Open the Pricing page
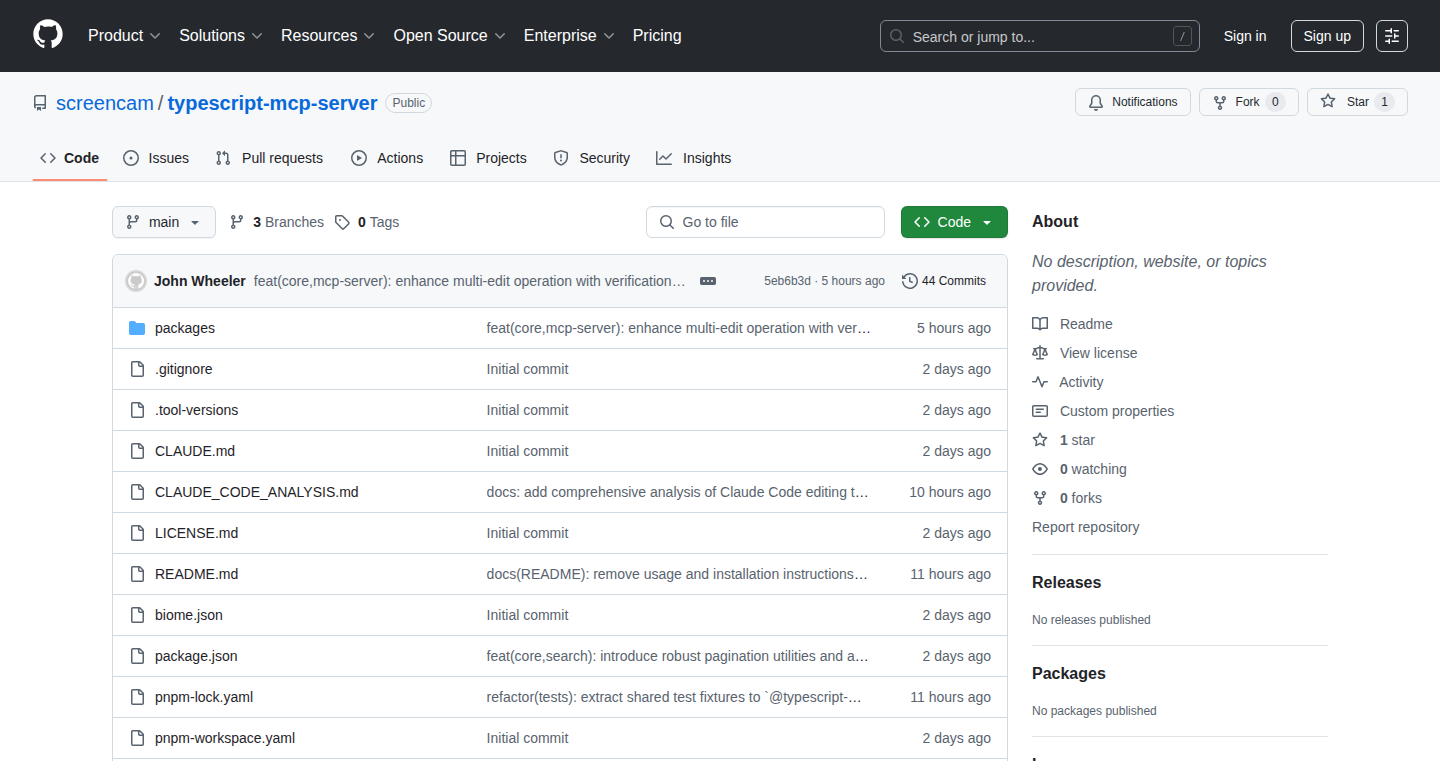The width and height of the screenshot is (1440, 761). 657,35
